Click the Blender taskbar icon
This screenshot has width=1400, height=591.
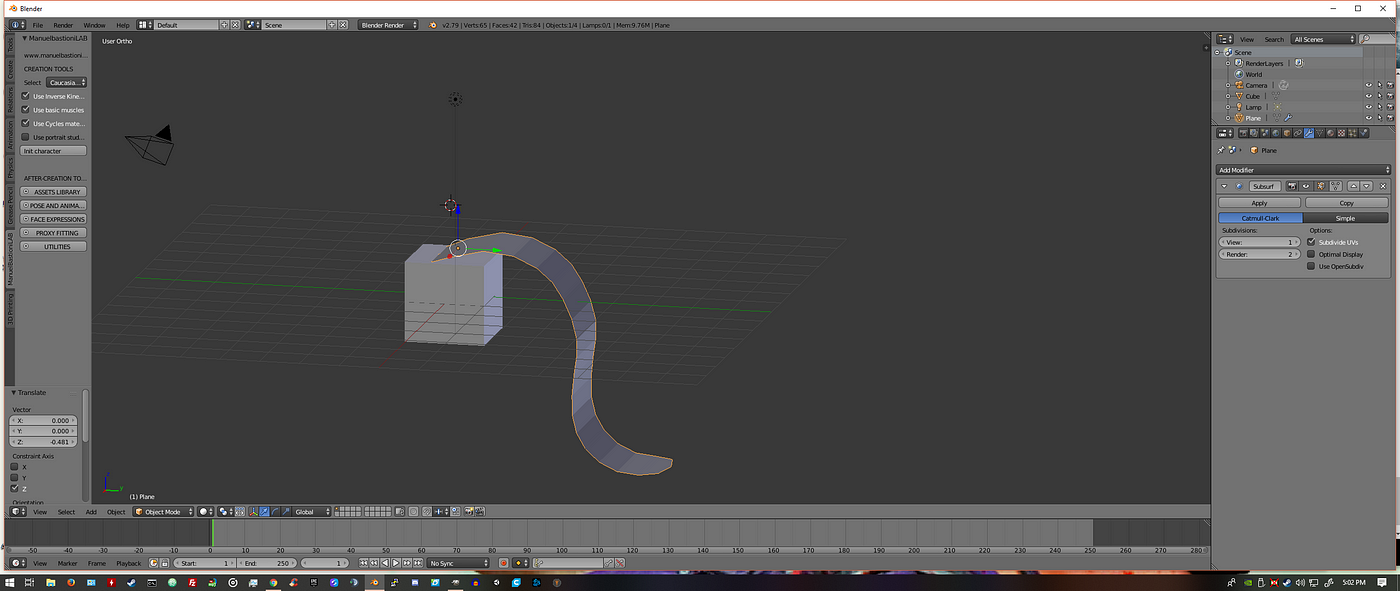[374, 582]
